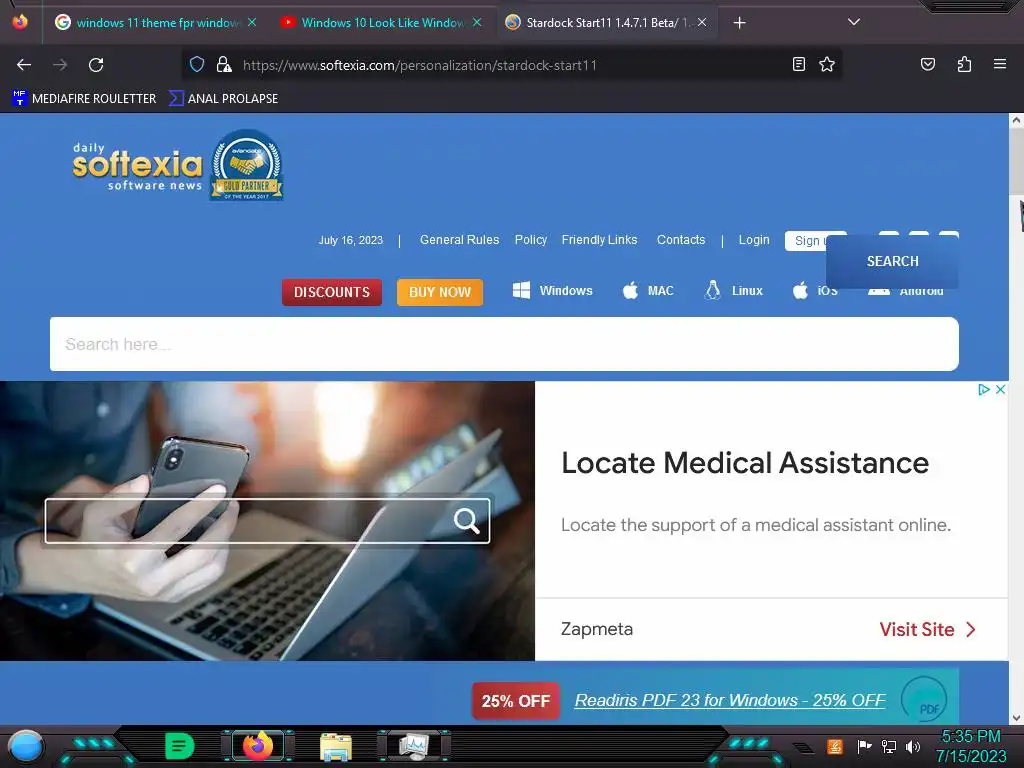The height and width of the screenshot is (768, 1024).
Task: Click the page scrollbar down arrow
Action: click(1016, 718)
